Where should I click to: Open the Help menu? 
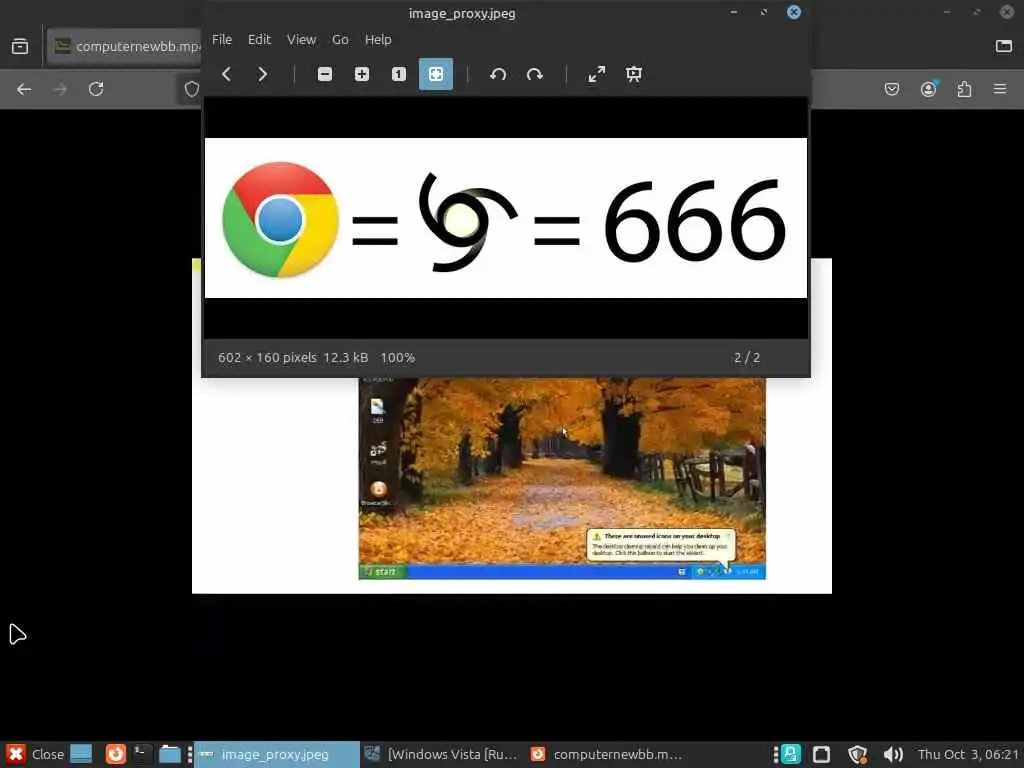click(x=378, y=39)
